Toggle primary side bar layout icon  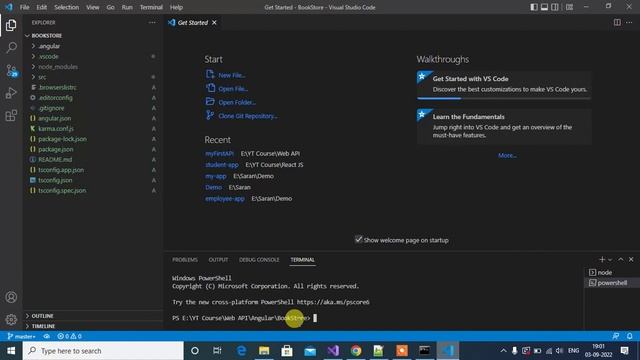click(534, 7)
